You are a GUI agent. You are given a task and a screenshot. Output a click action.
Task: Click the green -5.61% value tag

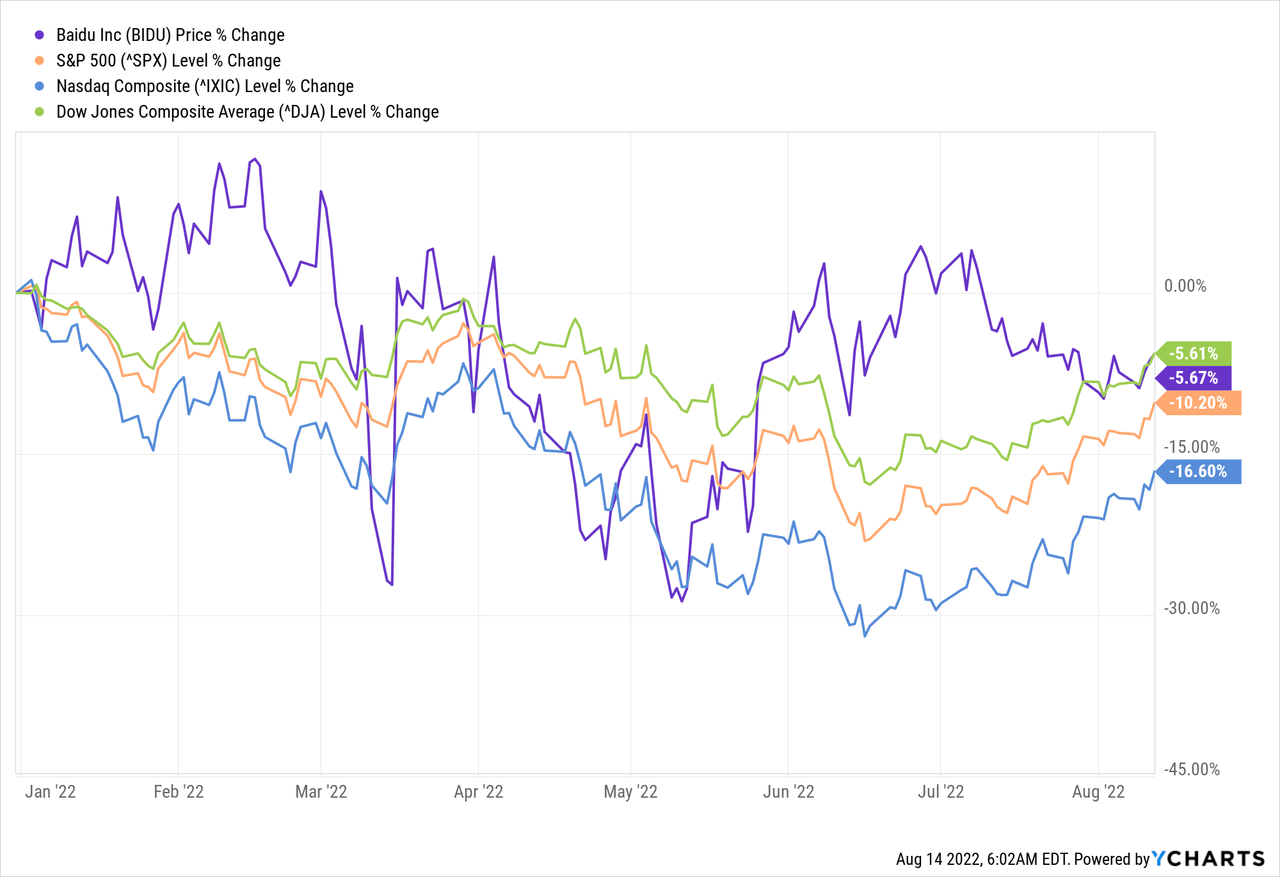coord(1194,353)
